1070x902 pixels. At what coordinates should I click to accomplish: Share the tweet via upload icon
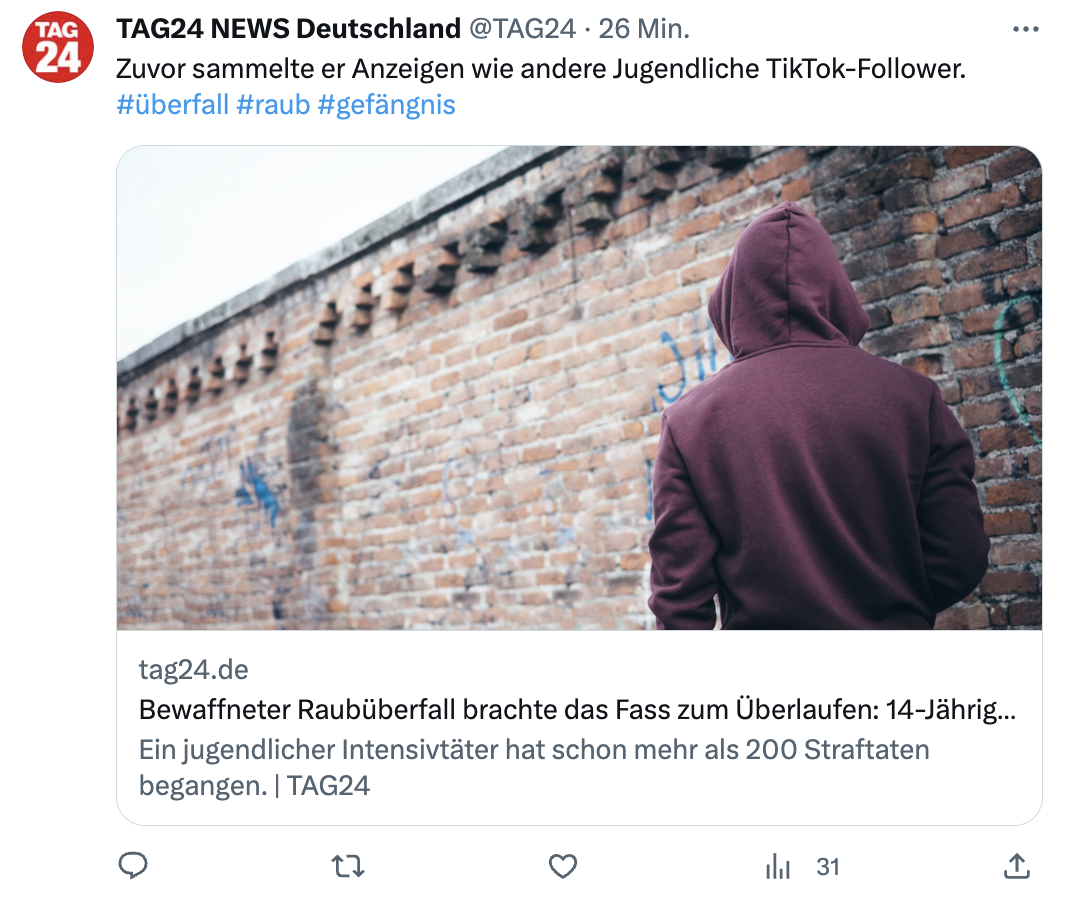pyautogui.click(x=1017, y=866)
